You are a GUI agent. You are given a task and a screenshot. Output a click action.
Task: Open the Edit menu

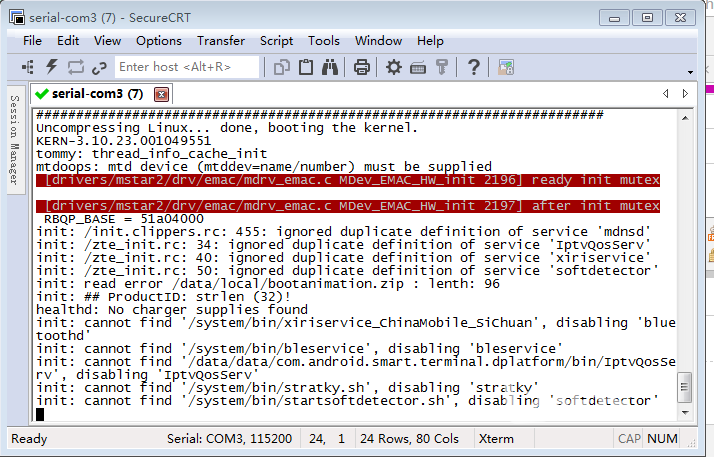click(x=68, y=41)
